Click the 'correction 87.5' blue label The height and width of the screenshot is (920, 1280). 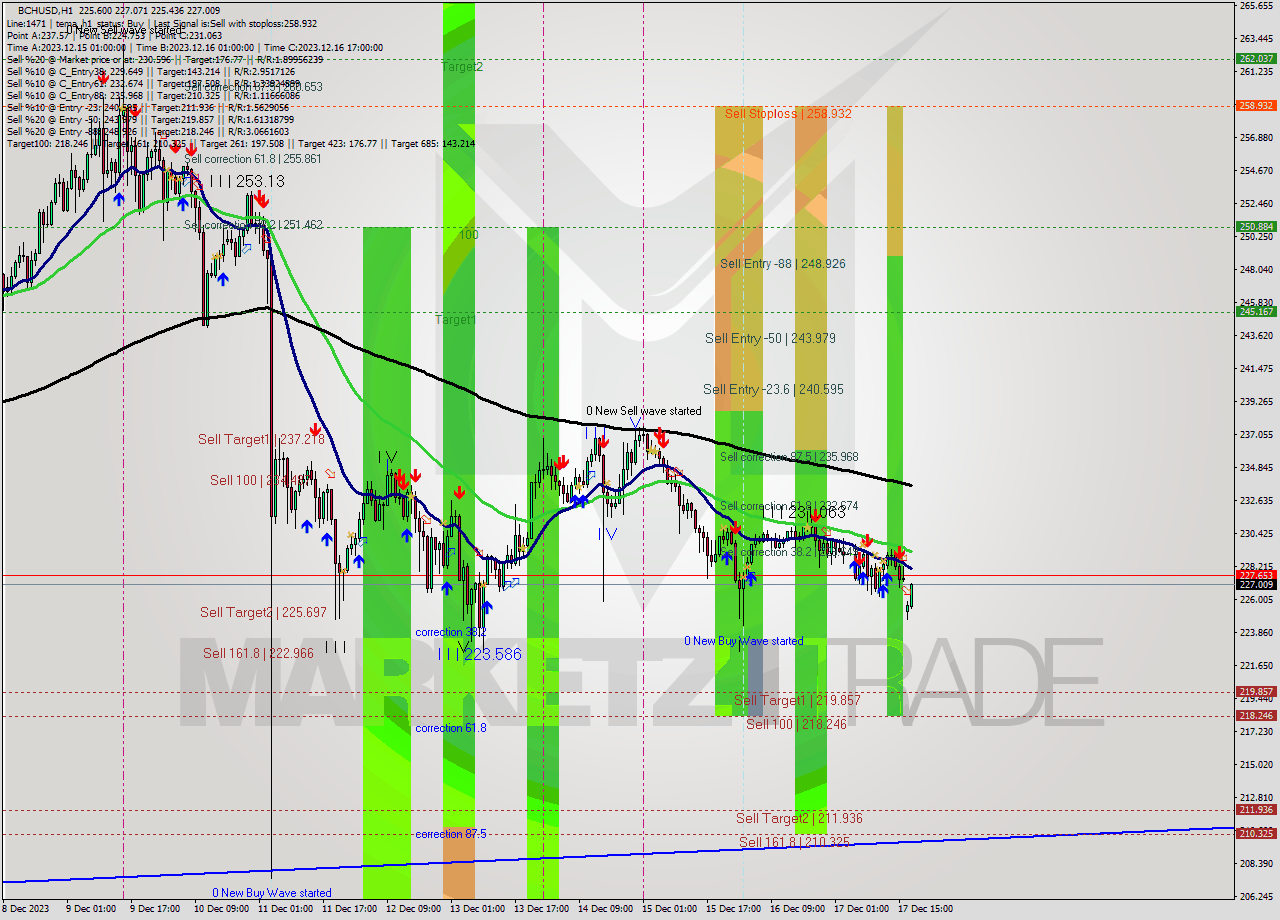pos(451,834)
